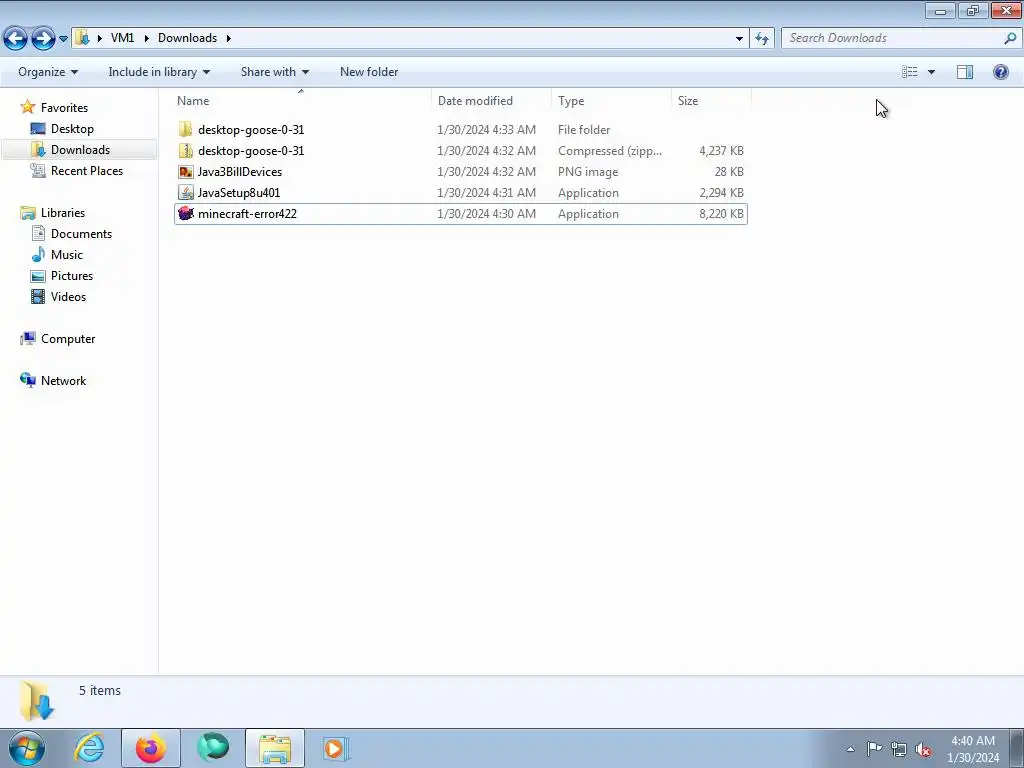This screenshot has width=1024, height=768.
Task: Select the minecraft-error422 application file
Action: tap(460, 214)
